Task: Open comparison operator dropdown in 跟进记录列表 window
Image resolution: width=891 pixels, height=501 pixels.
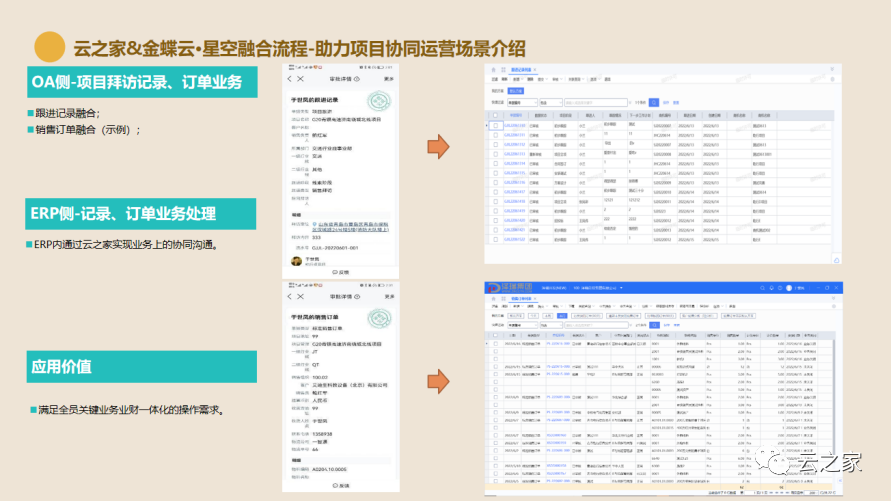Action: tap(551, 103)
